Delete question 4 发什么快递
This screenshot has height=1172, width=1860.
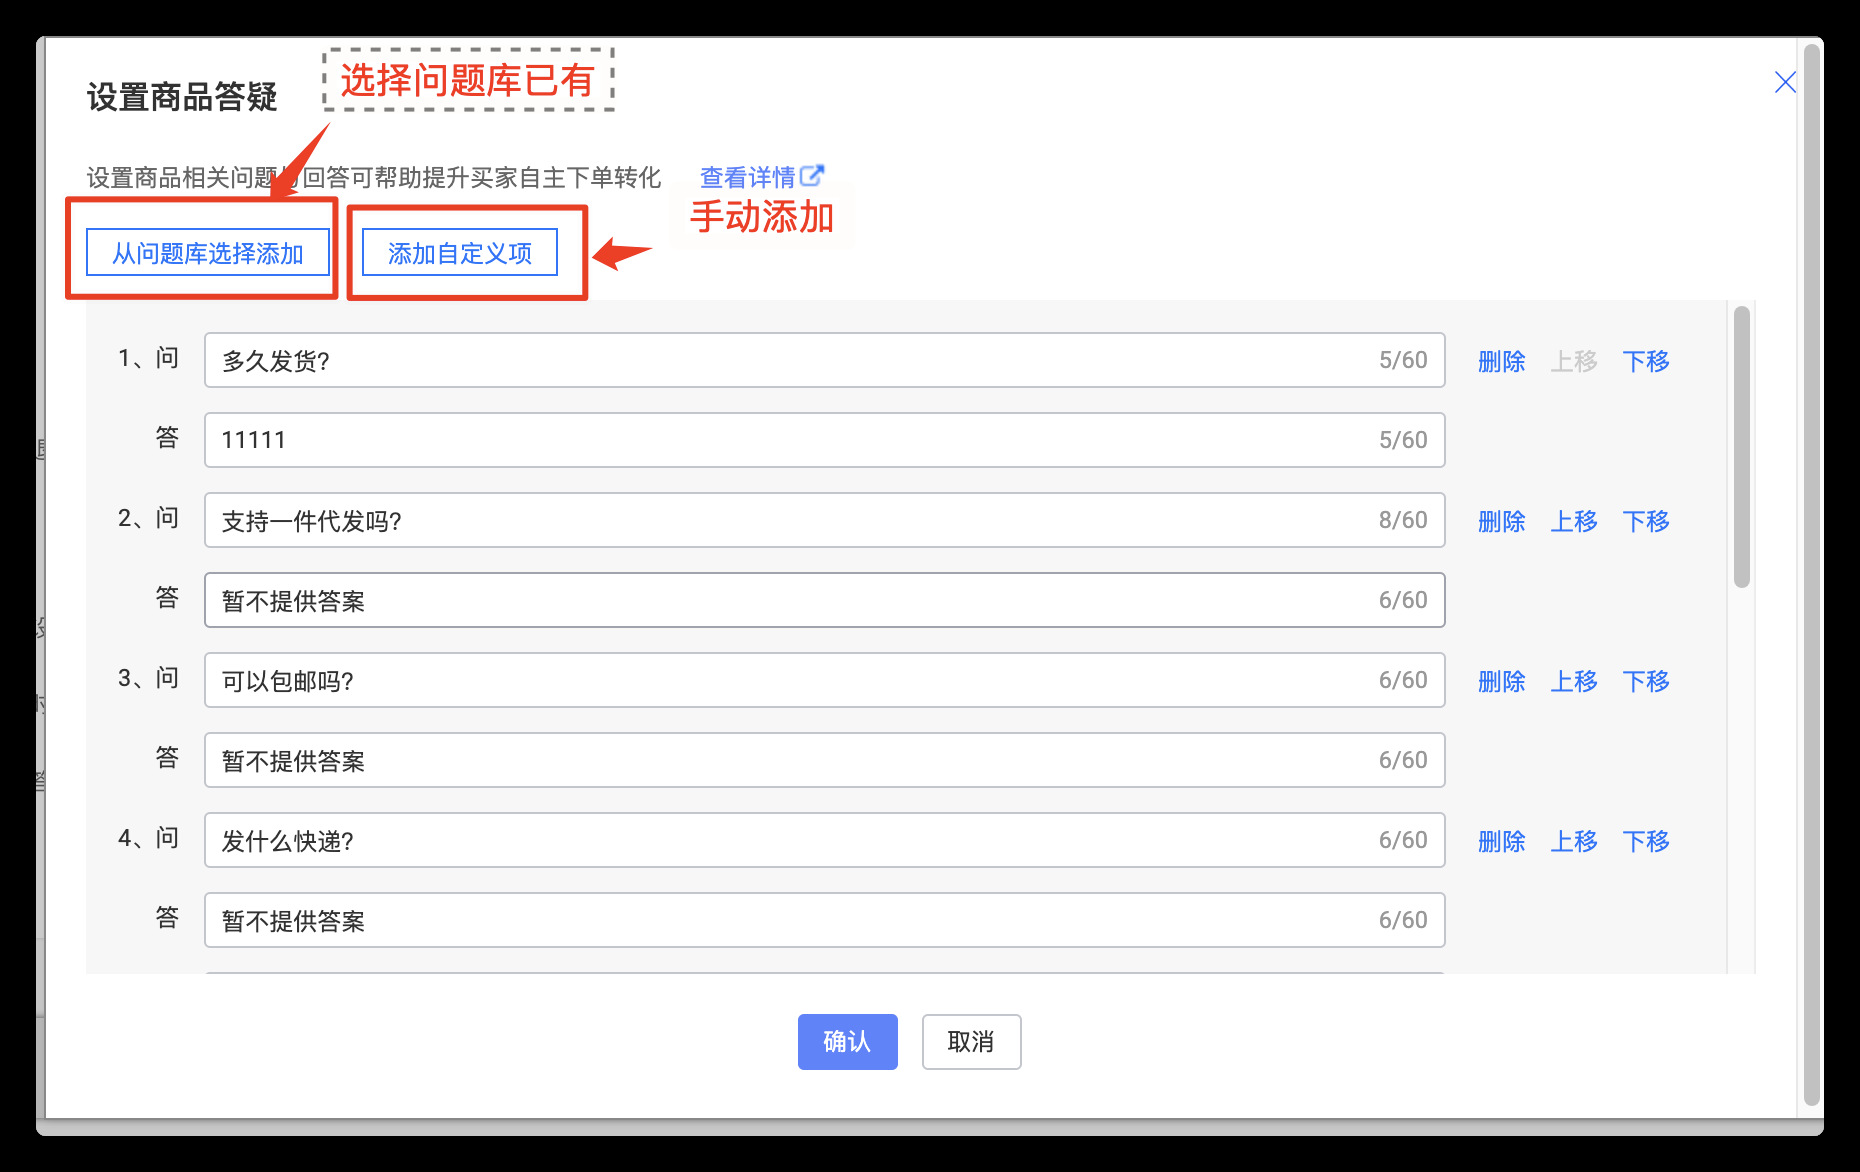1501,841
